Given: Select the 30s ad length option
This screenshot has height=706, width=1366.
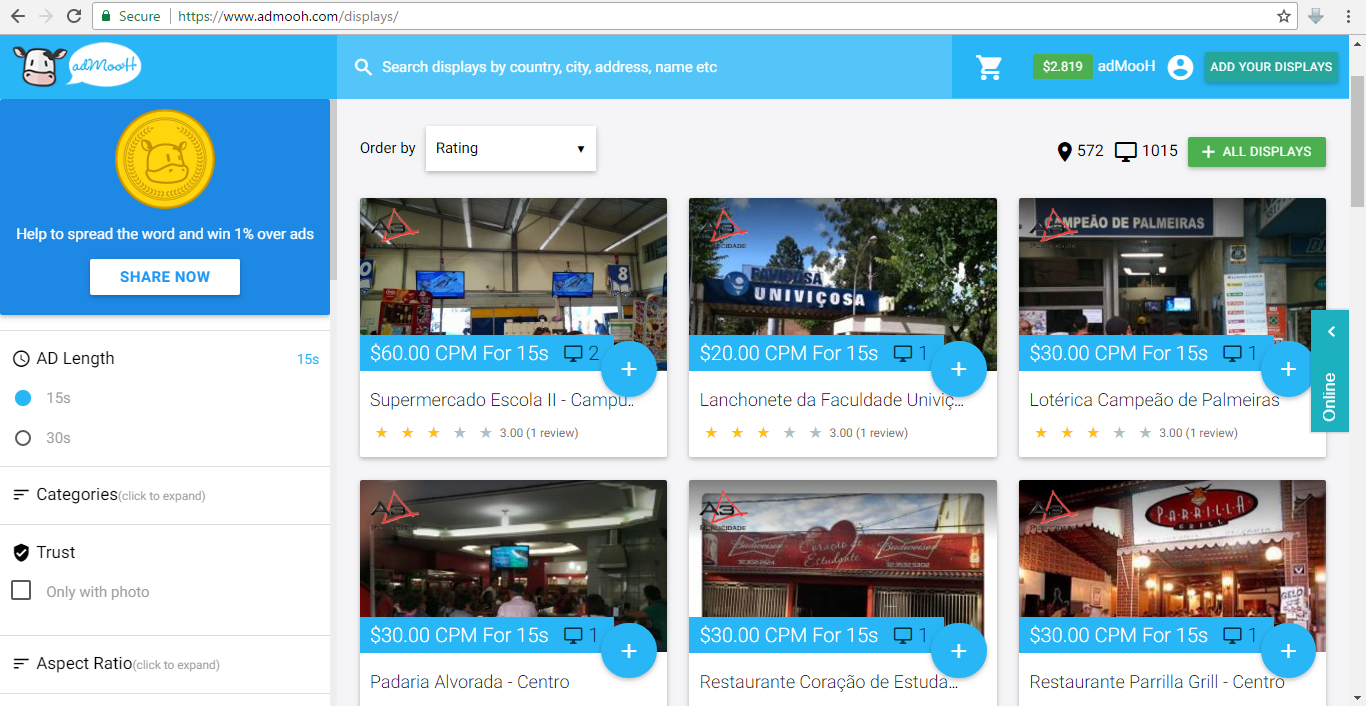Looking at the screenshot, I should pyautogui.click(x=23, y=438).
